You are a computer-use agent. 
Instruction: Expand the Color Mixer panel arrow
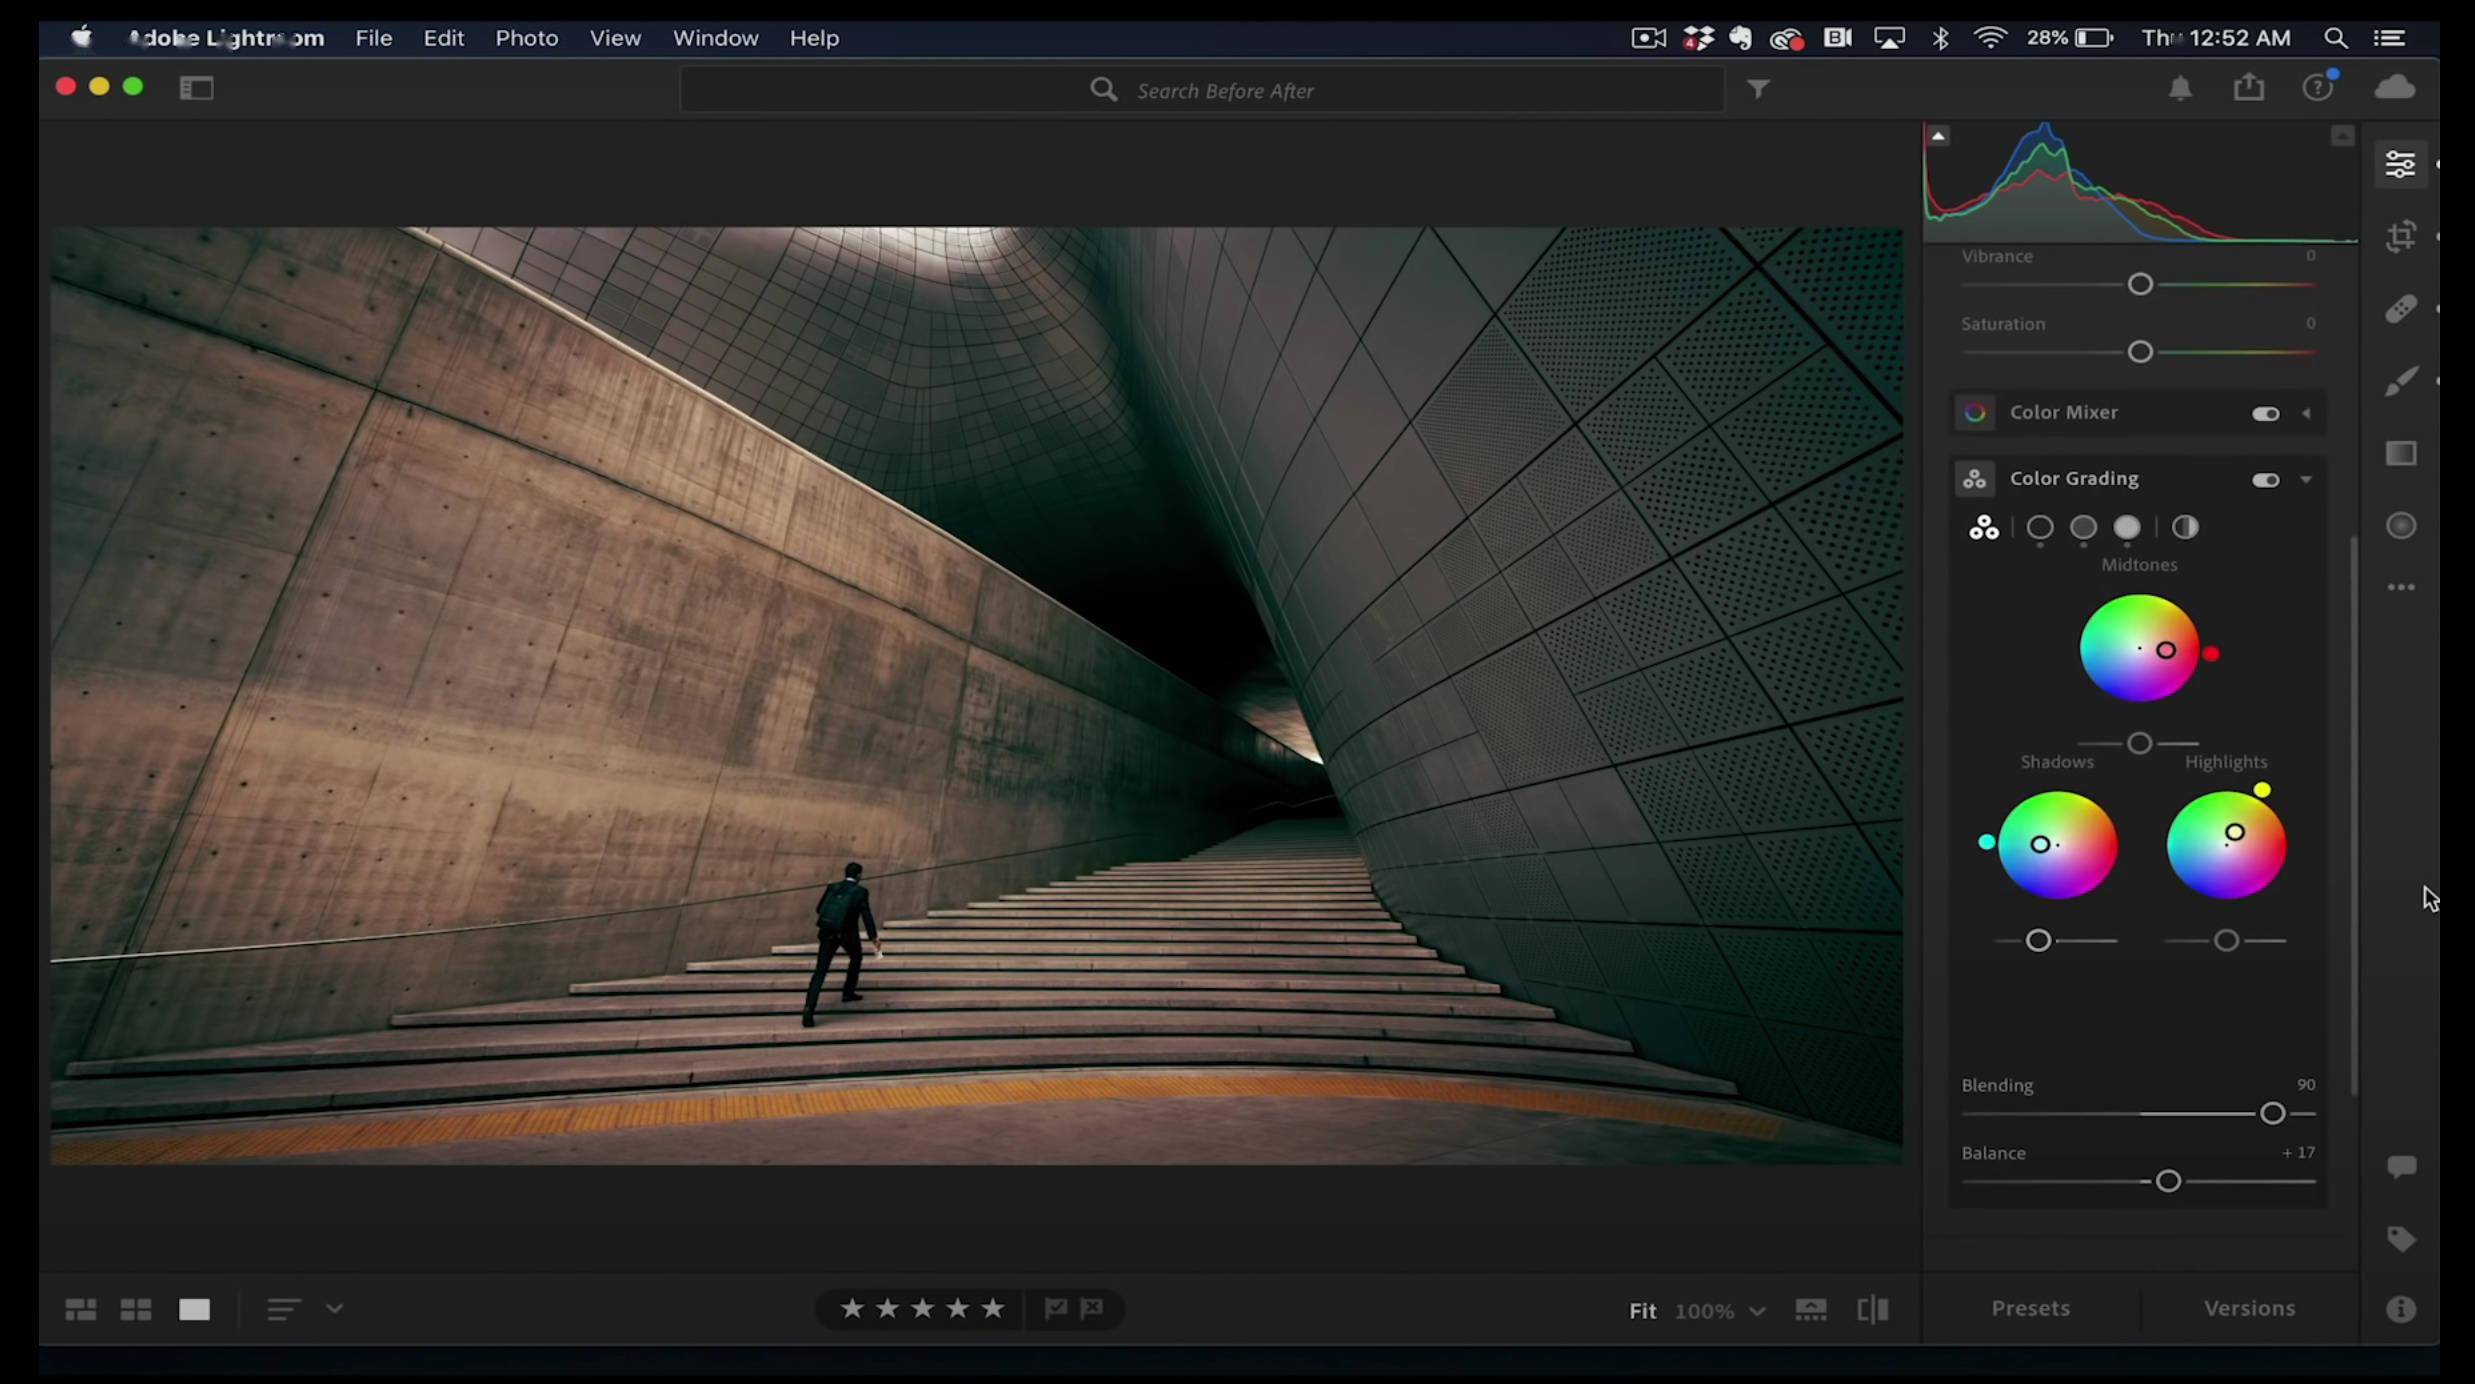pyautogui.click(x=2306, y=413)
